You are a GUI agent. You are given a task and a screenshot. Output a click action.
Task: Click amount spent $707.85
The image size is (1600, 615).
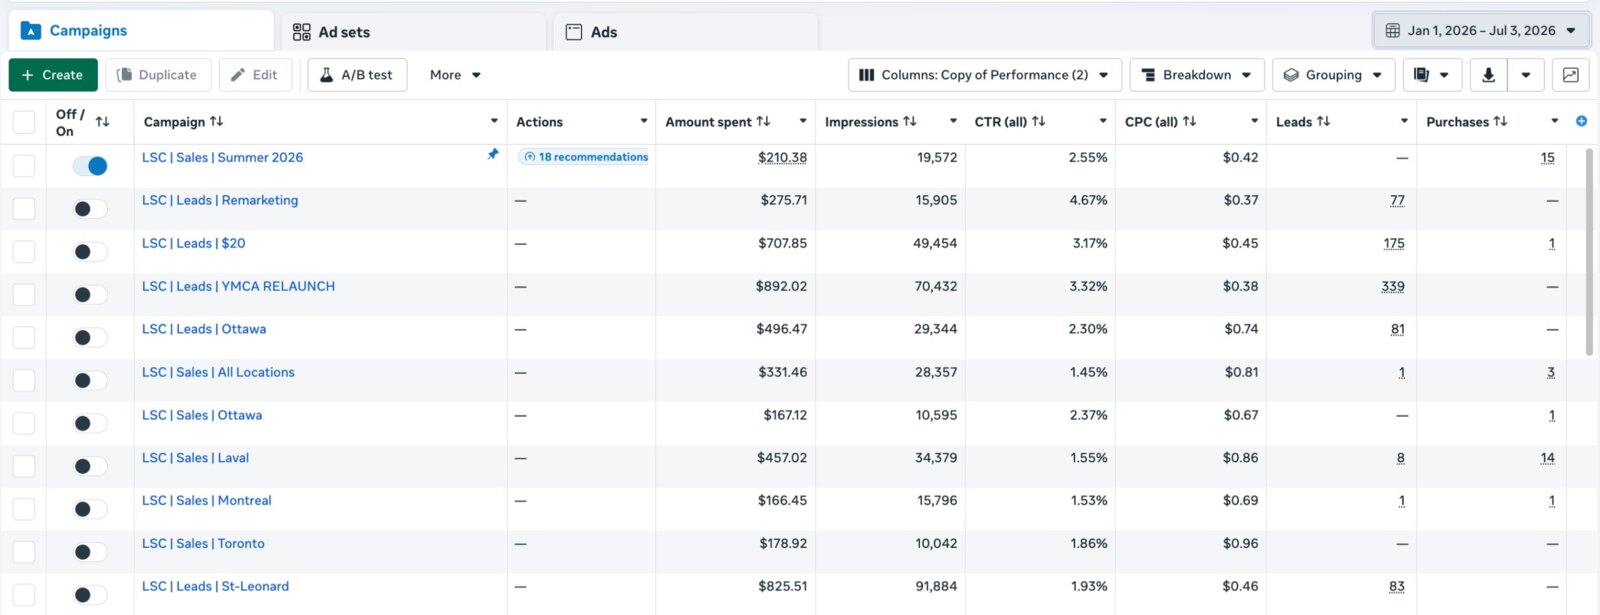(782, 243)
